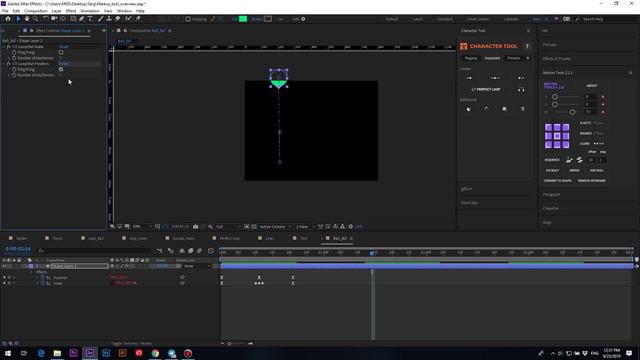Click the current time display 0:00:01:14
This screenshot has width=640, height=360.
click(x=18, y=249)
